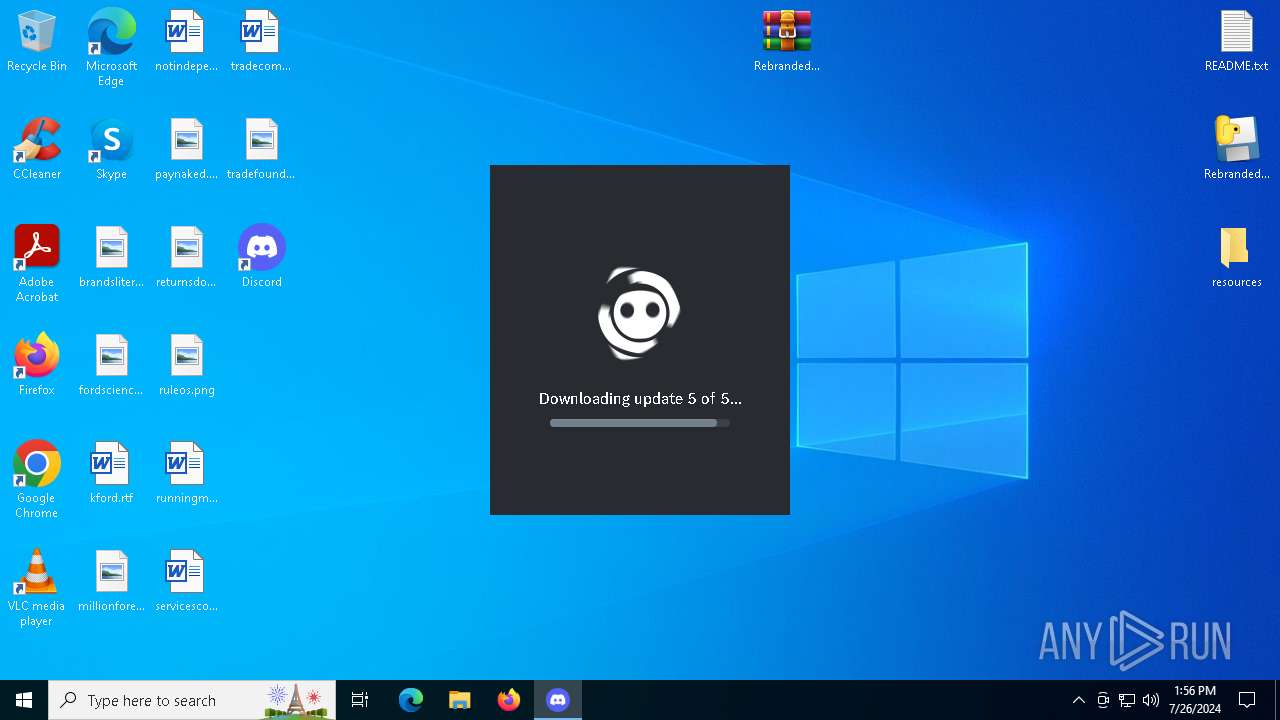Image resolution: width=1280 pixels, height=720 pixels.
Task: Open Microsoft Edge from the taskbar
Action: point(411,700)
